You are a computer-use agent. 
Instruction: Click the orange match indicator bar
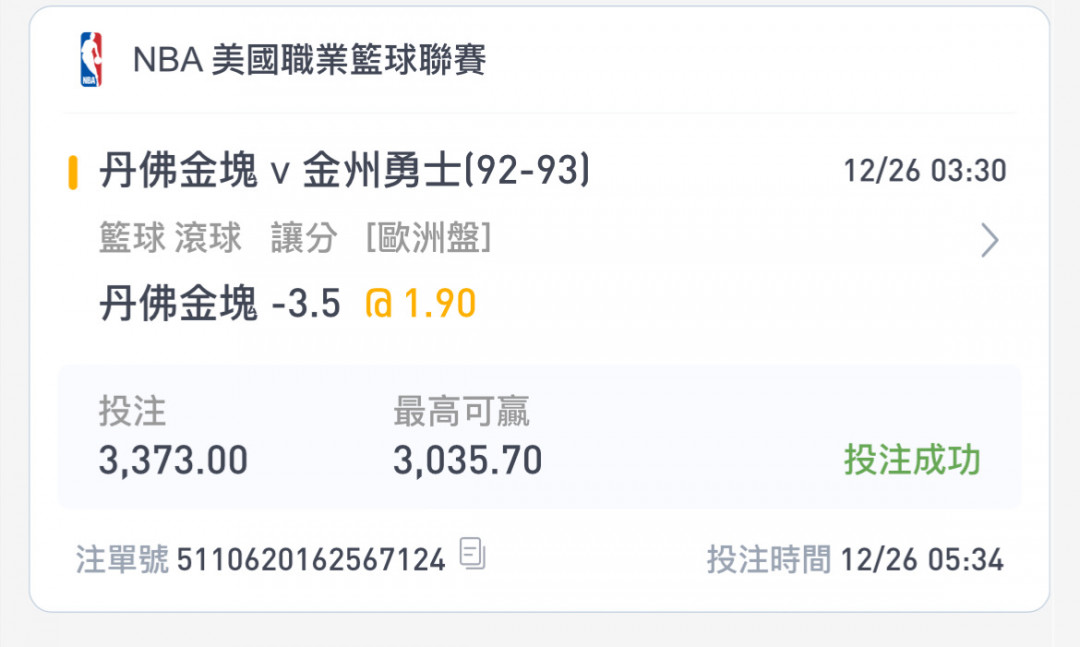tap(72, 172)
